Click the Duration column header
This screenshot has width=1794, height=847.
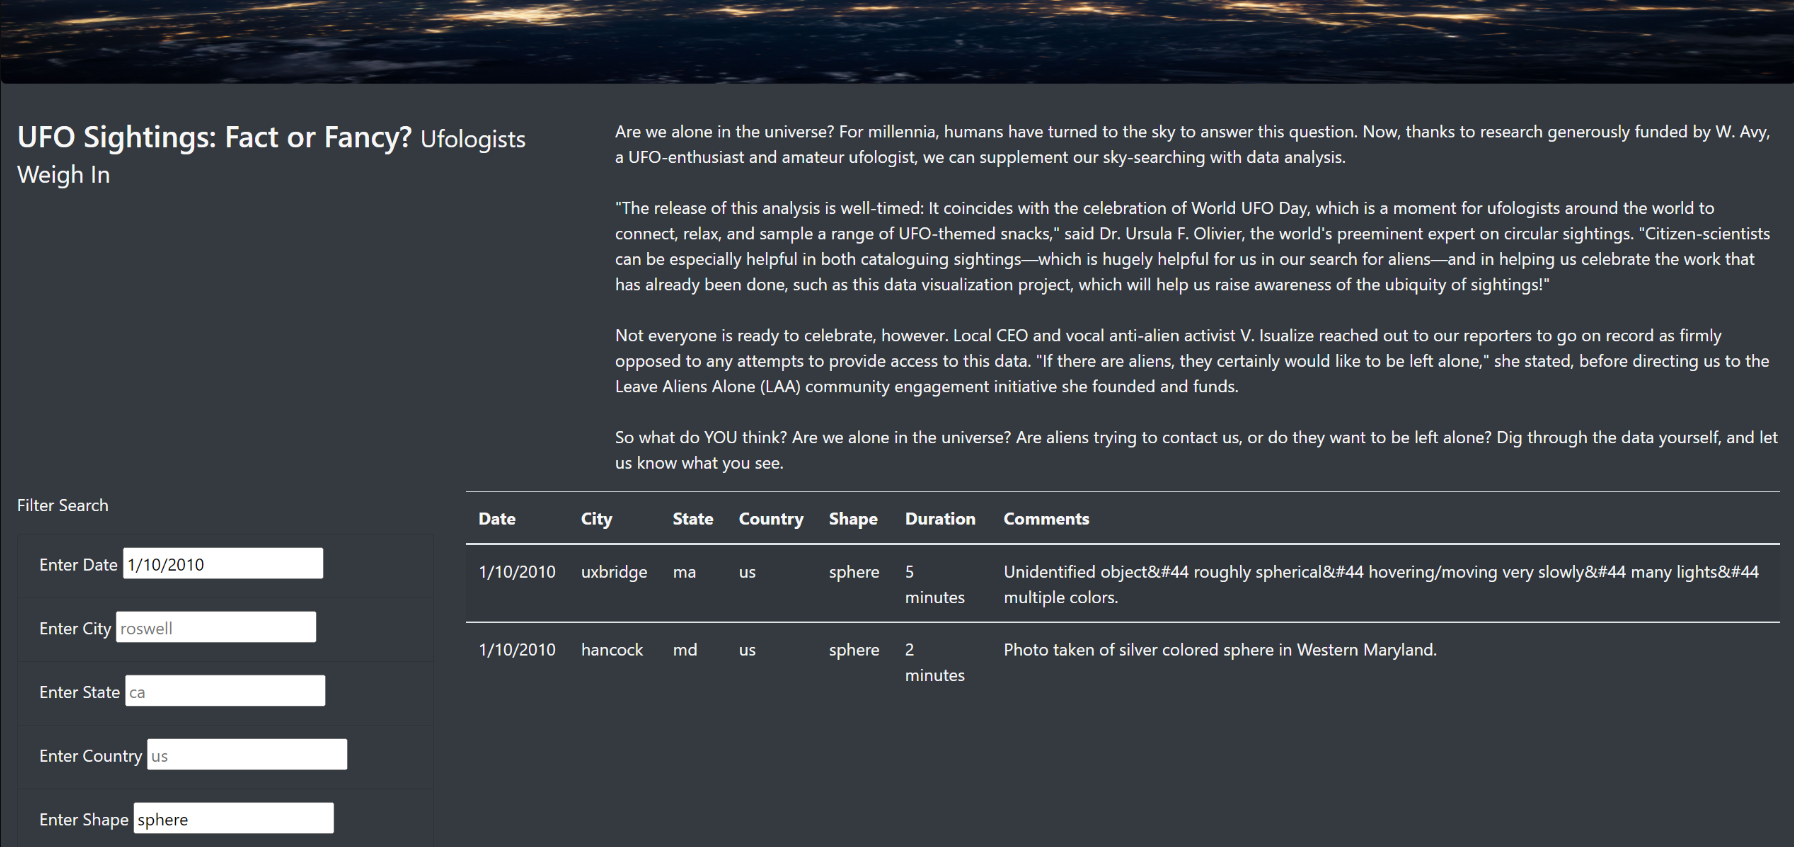(939, 519)
